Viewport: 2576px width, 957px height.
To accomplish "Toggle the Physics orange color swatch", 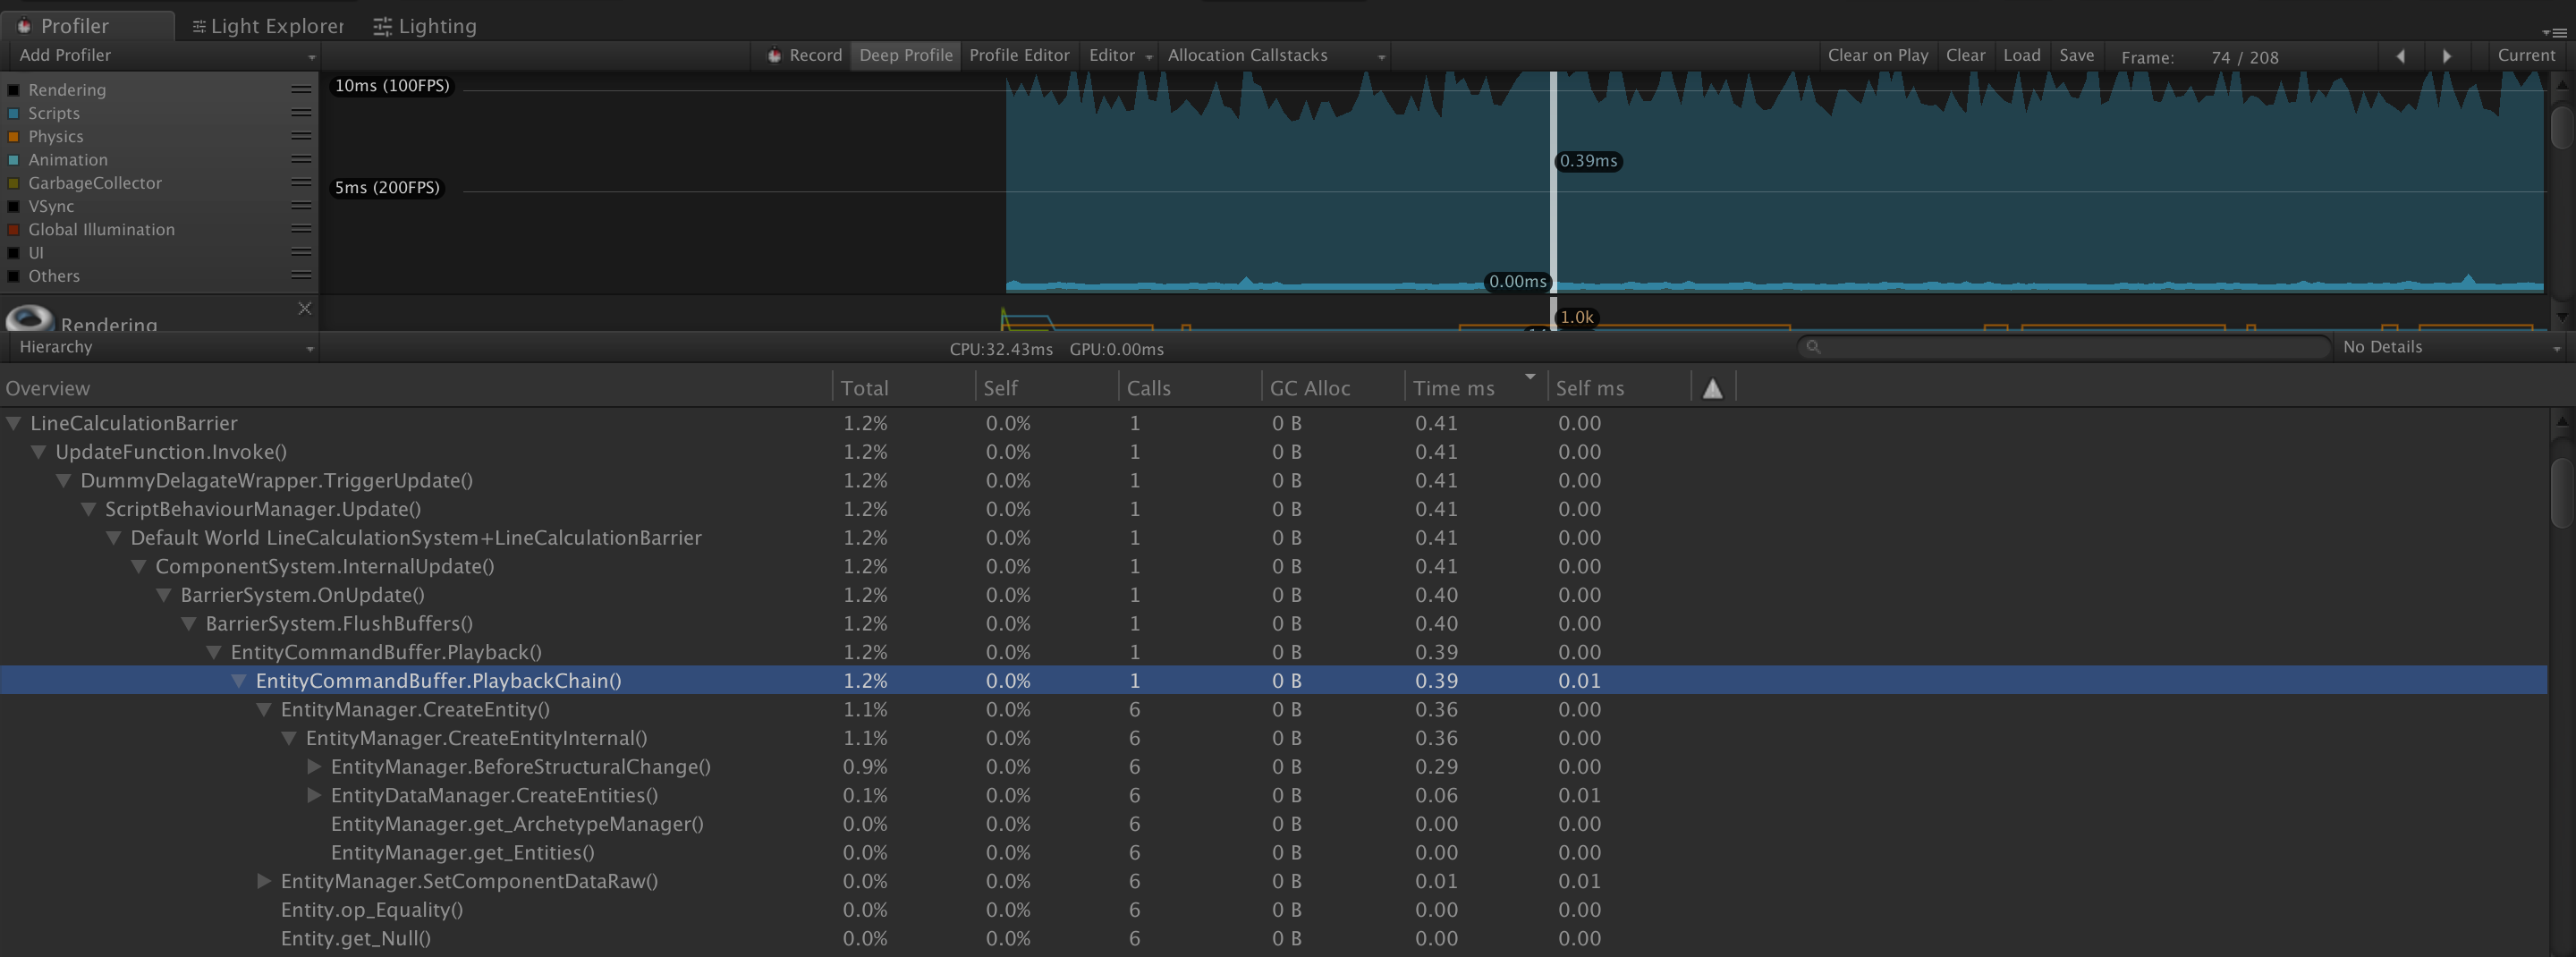I will [x=14, y=136].
